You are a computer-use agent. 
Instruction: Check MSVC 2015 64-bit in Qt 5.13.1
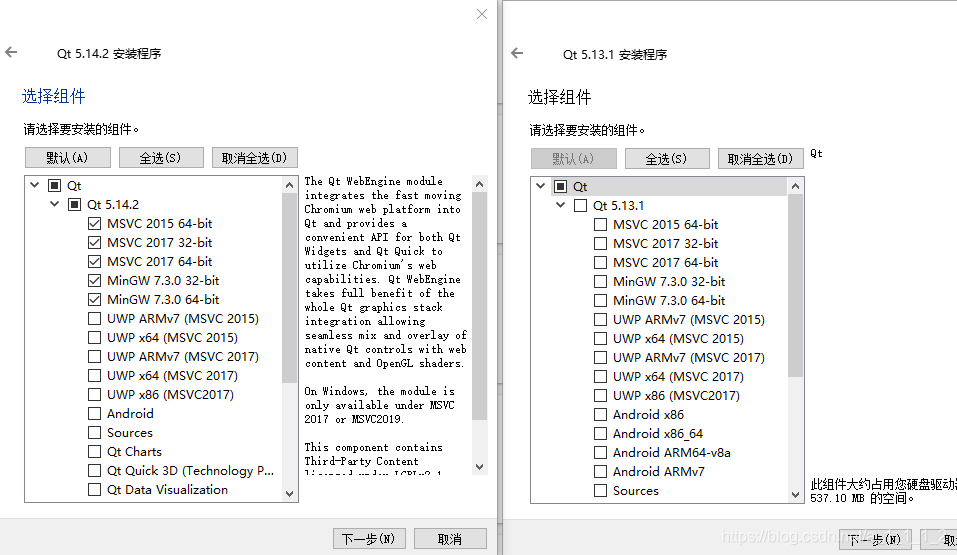point(600,225)
